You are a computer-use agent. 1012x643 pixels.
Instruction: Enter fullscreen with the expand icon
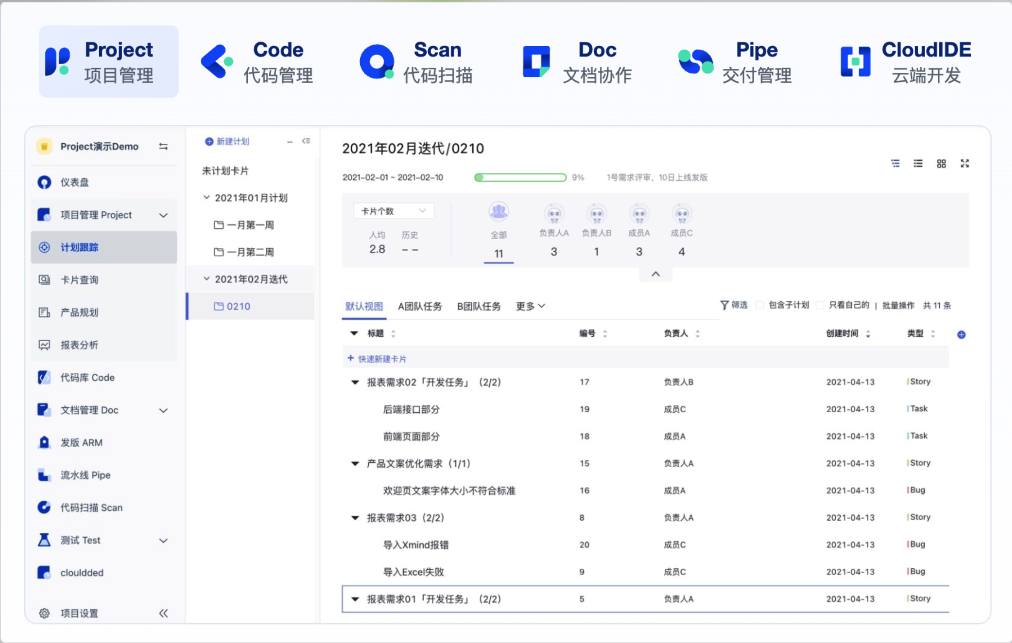(964, 163)
